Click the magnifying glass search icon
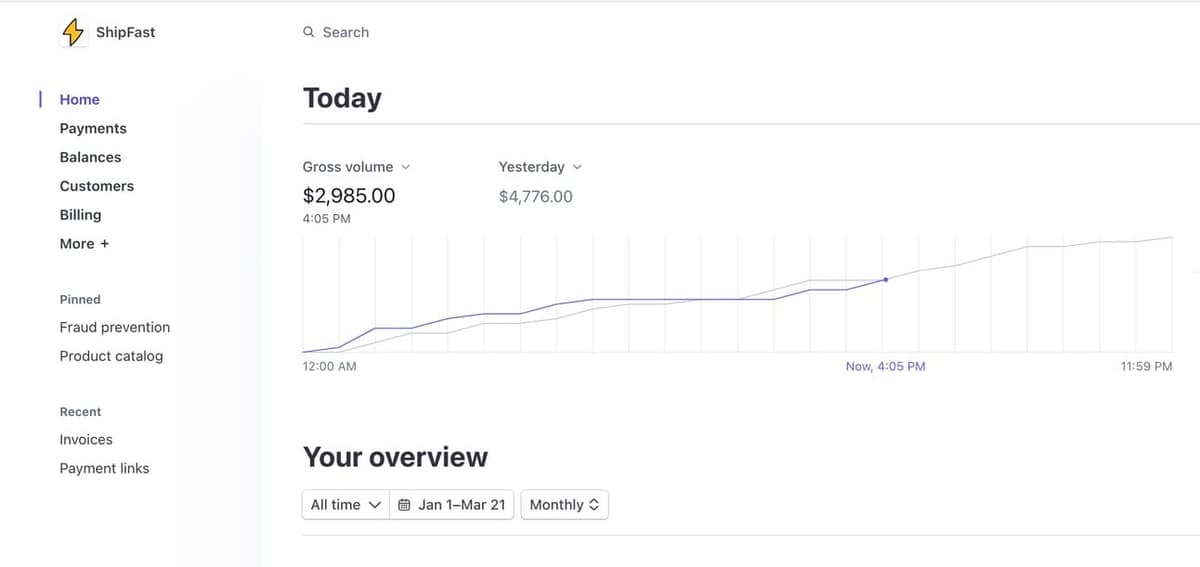This screenshot has width=1200, height=567. [x=309, y=32]
